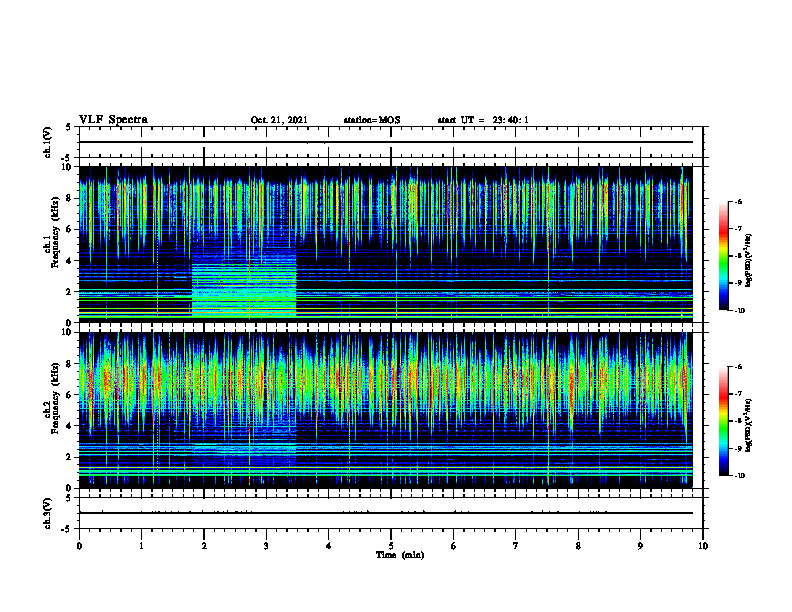This screenshot has height=612, width=792.
Task: Click the "-10" label on ch.2 color scale
Action: (739, 476)
